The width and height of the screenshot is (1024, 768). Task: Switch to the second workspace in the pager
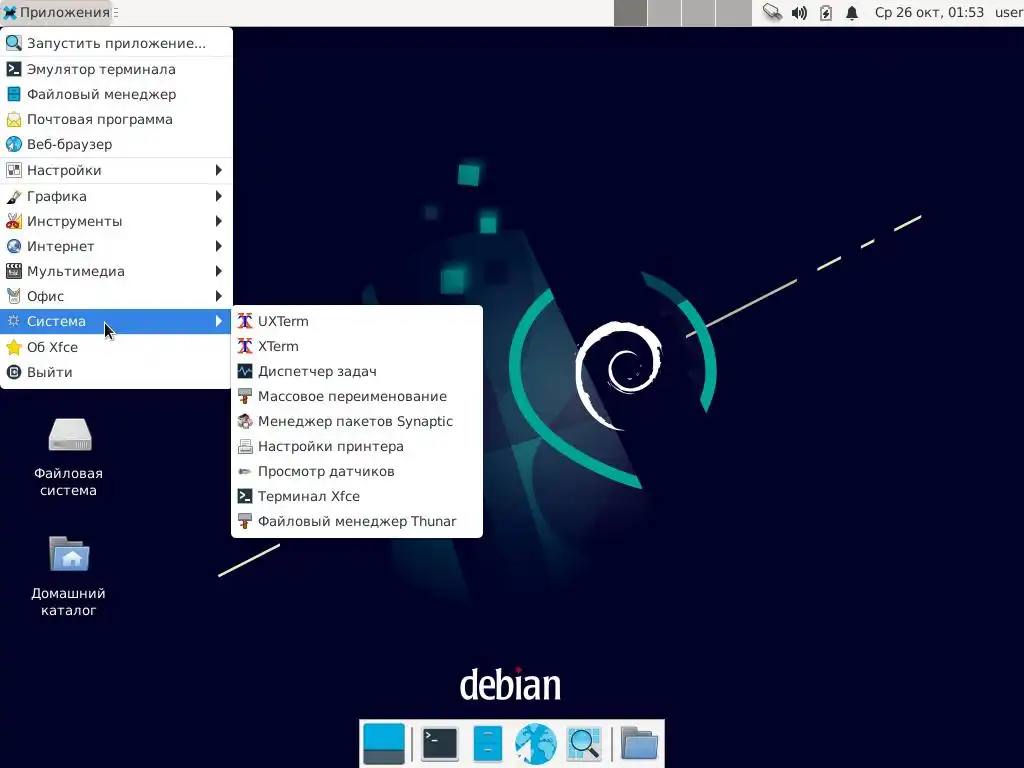point(664,13)
